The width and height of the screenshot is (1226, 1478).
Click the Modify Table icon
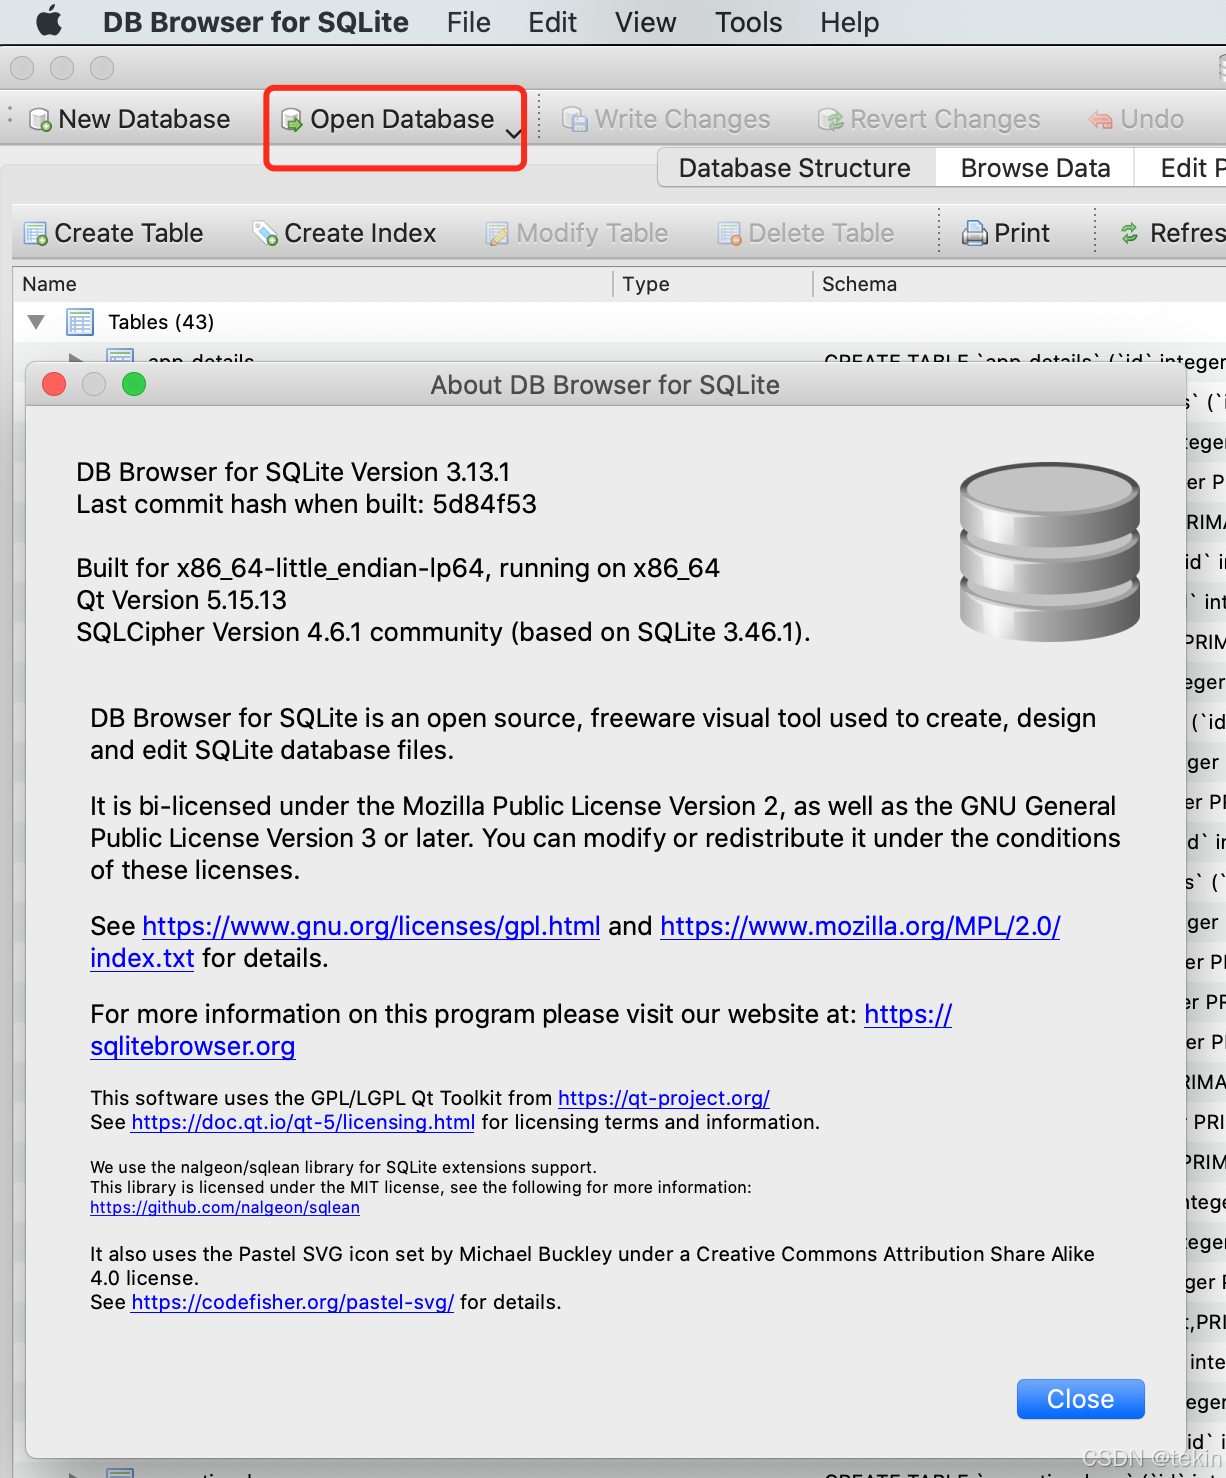[497, 234]
